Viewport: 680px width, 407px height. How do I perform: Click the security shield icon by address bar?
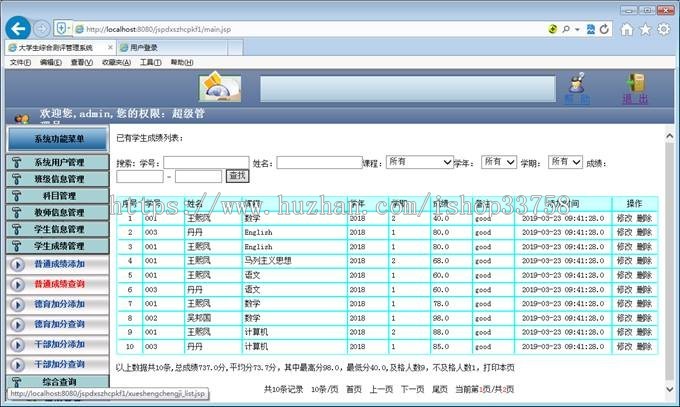pos(62,29)
